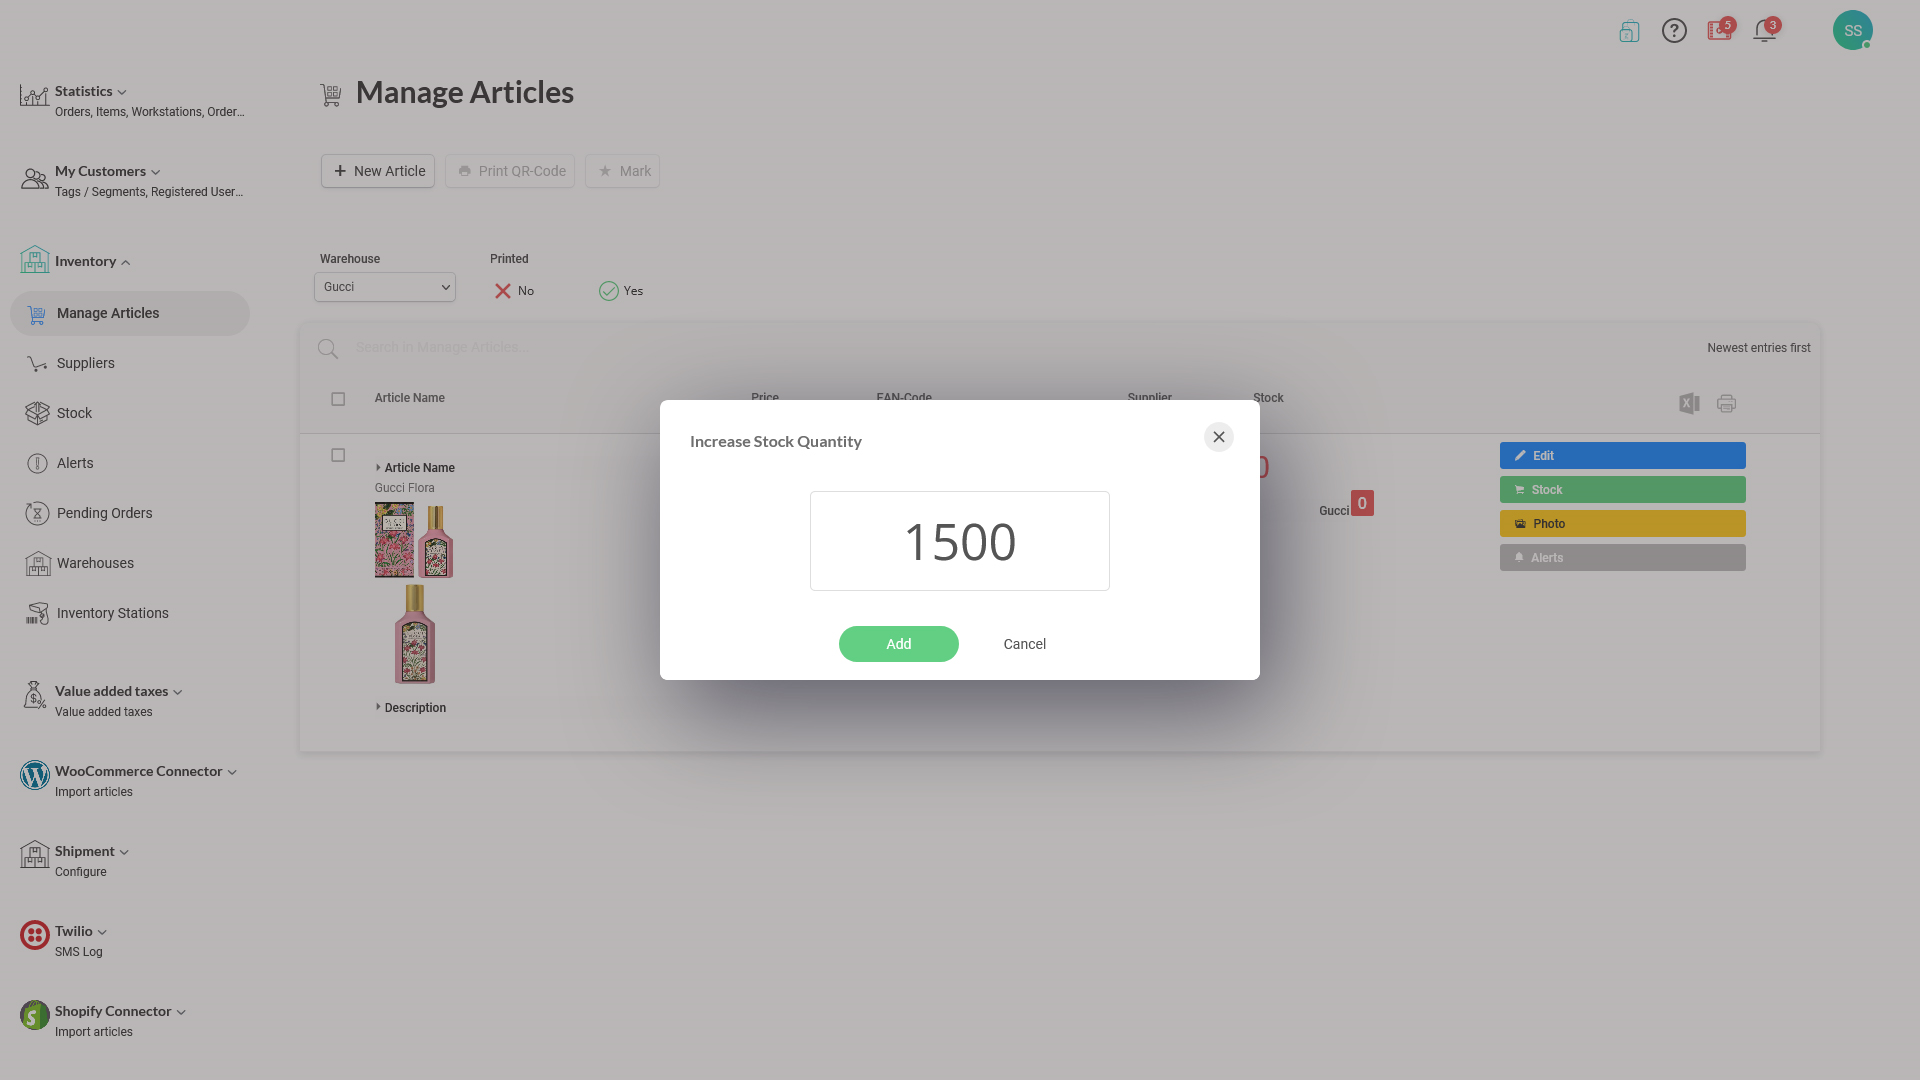Check the Gucci Flora row checkbox
Screen dimensions: 1920x1080
coord(338,455)
